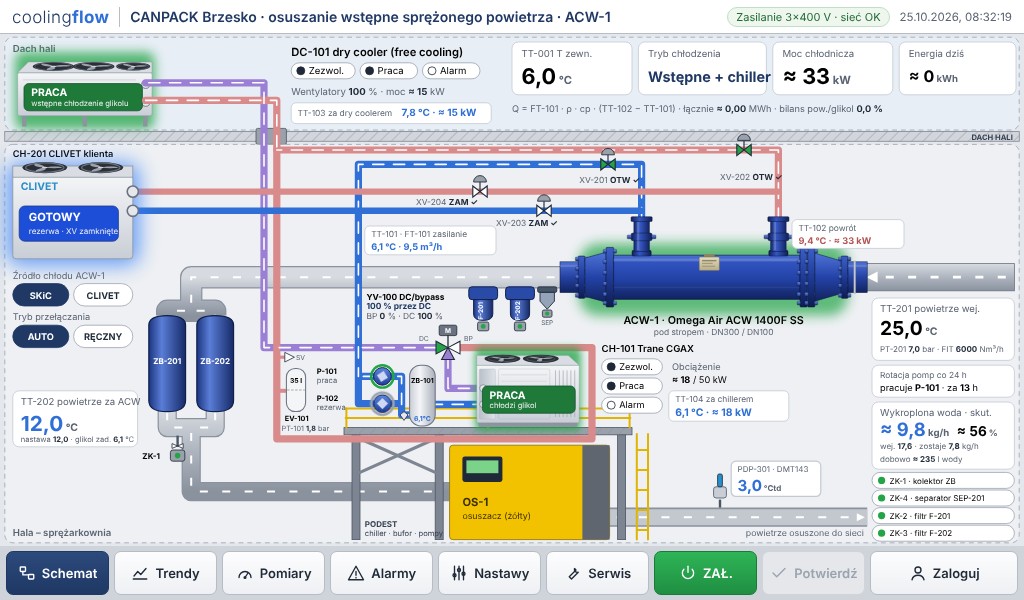The width and height of the screenshot is (1024, 600).
Task: Click the TT-102 powrót reading
Action: [847, 234]
